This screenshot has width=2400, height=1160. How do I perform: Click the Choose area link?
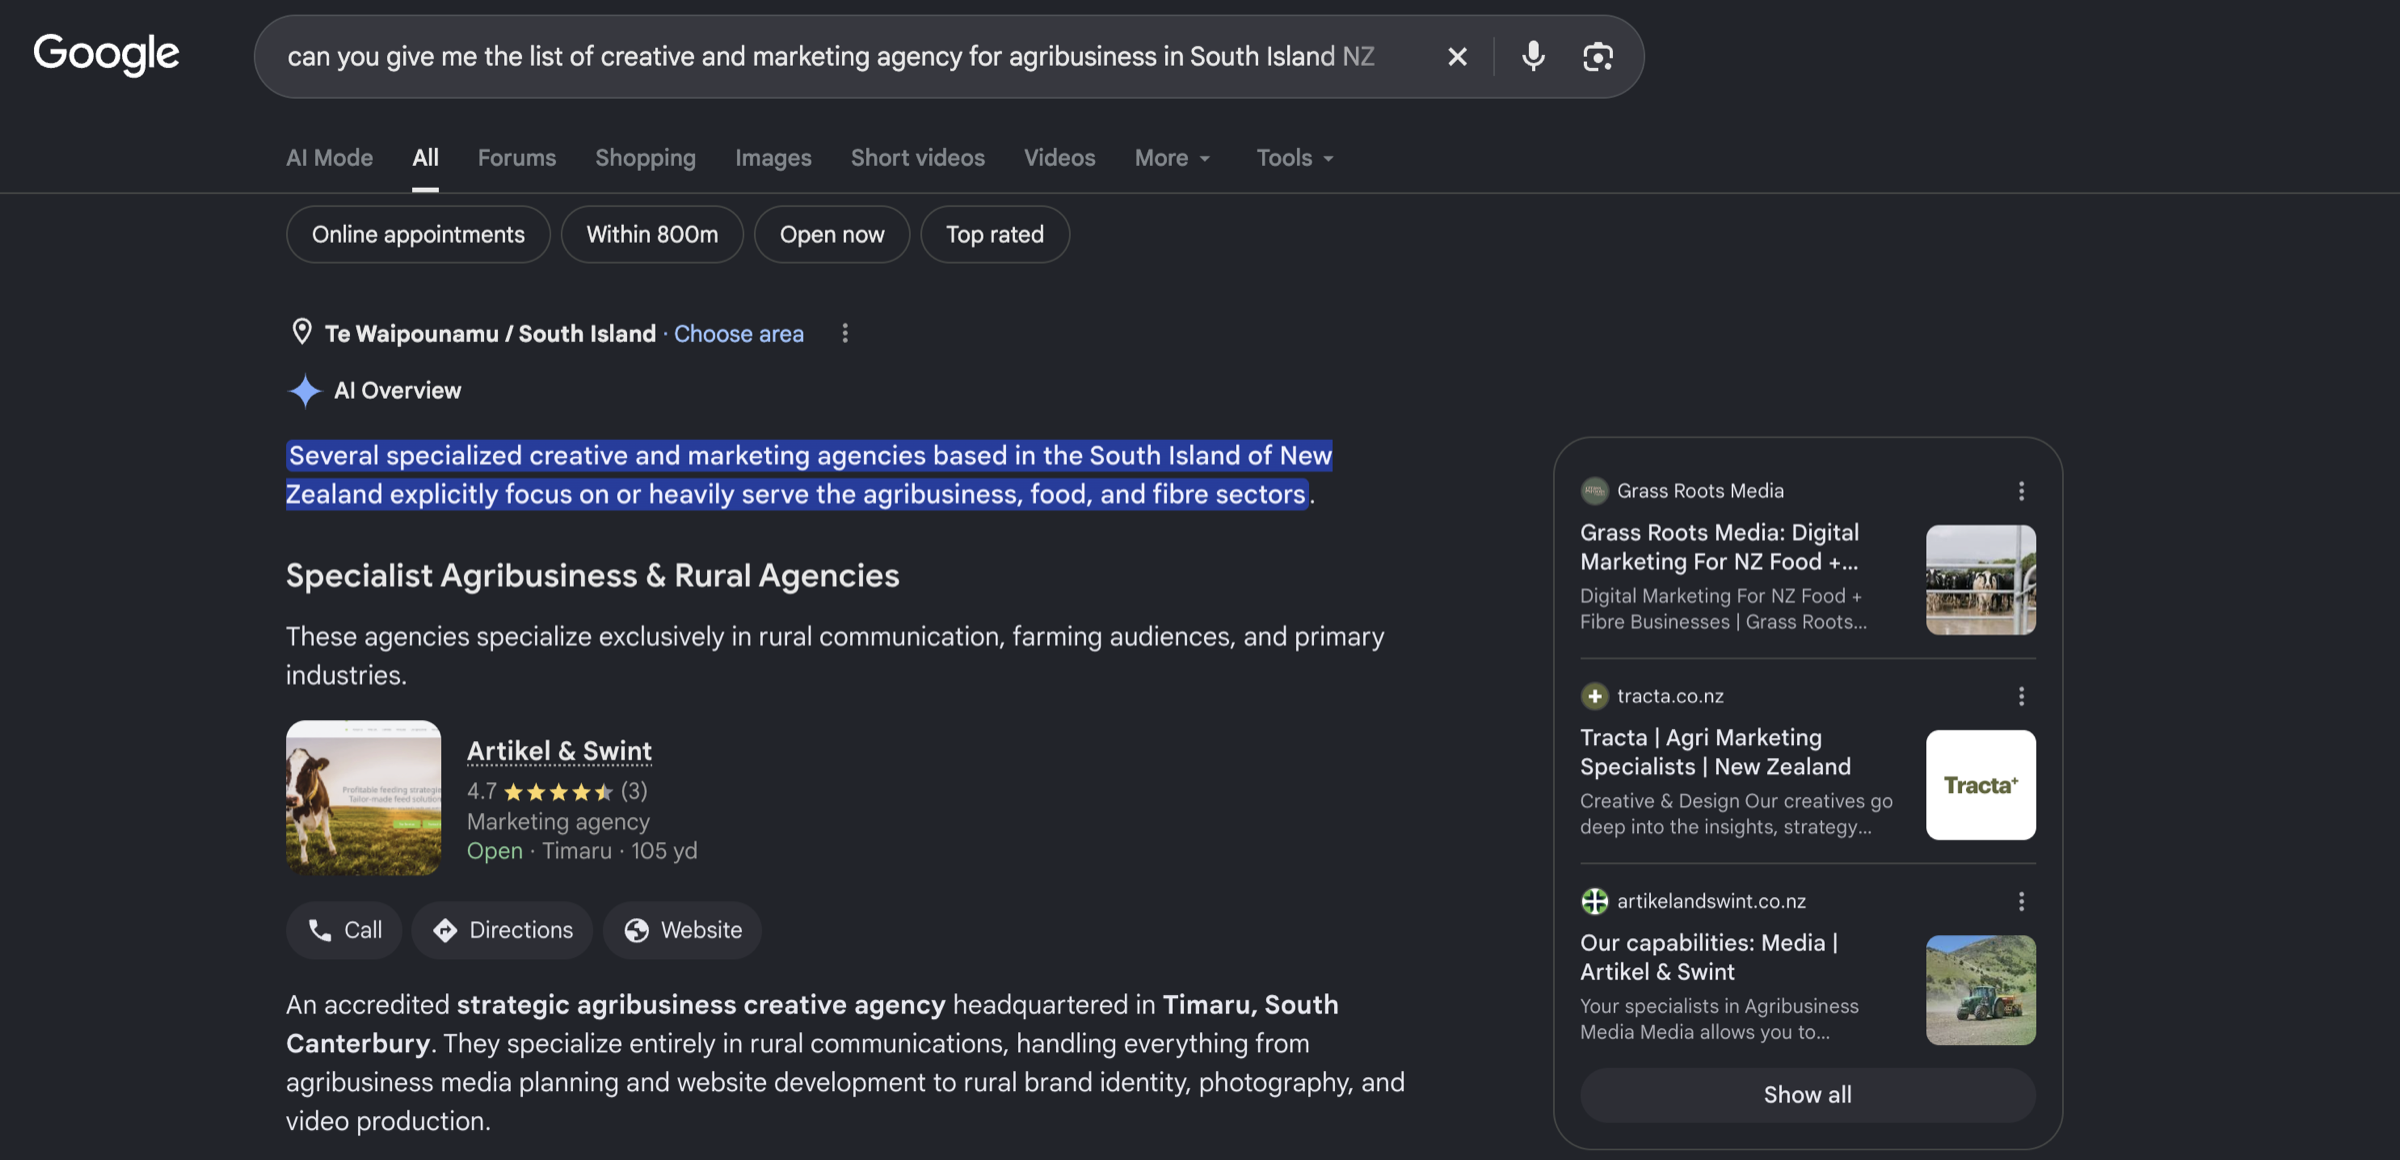[x=738, y=333]
